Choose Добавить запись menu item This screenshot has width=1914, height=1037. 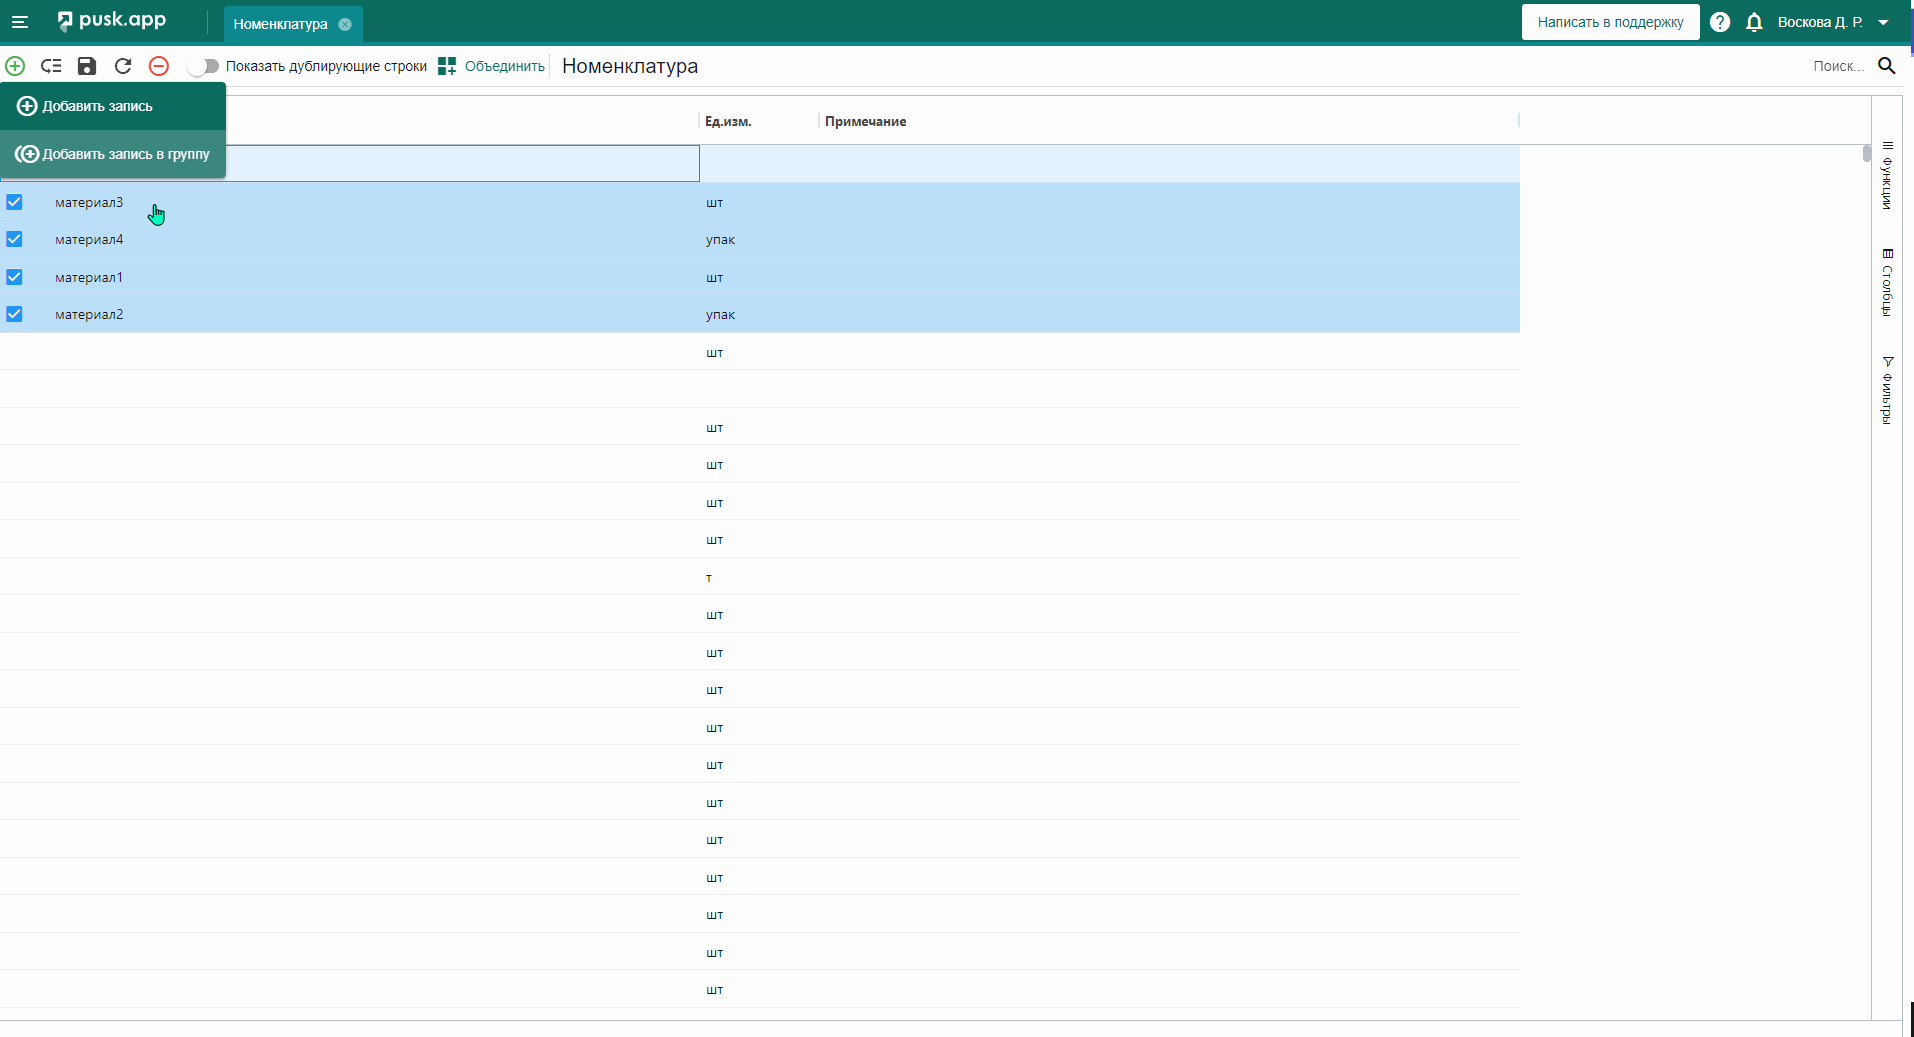pyautogui.click(x=113, y=106)
